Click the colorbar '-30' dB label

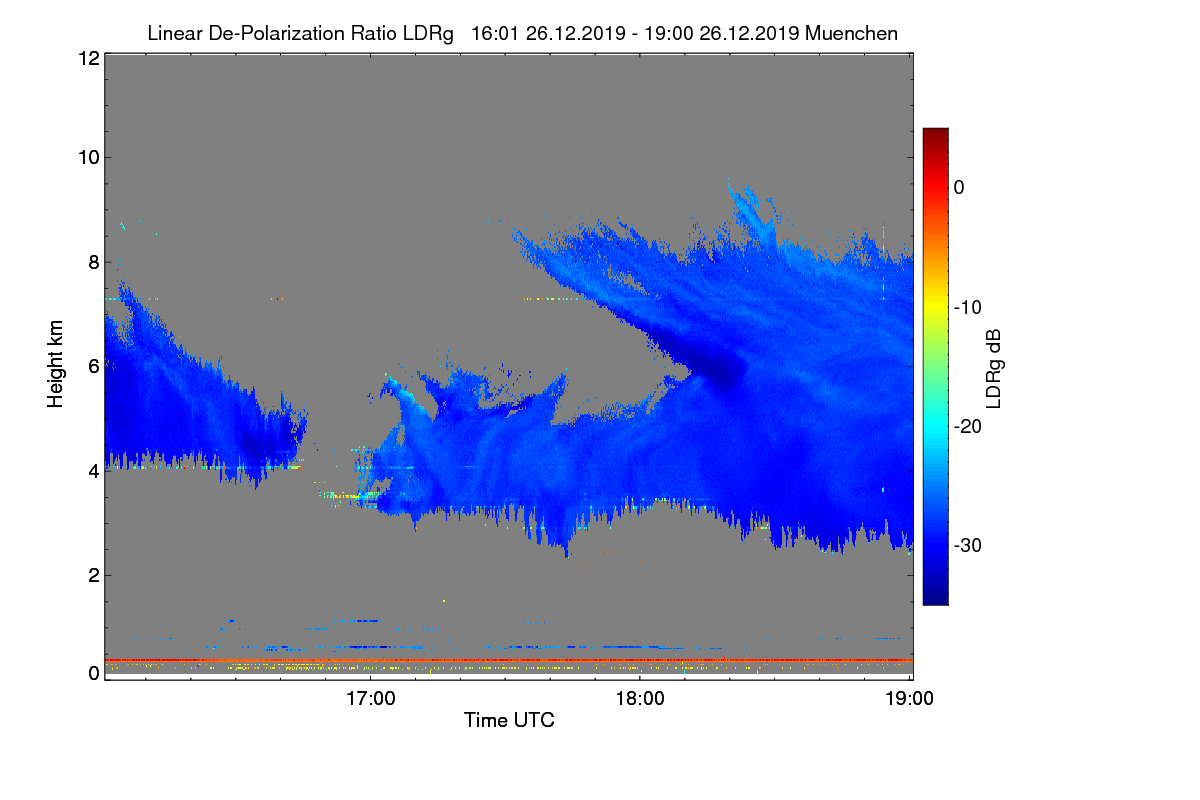click(970, 546)
